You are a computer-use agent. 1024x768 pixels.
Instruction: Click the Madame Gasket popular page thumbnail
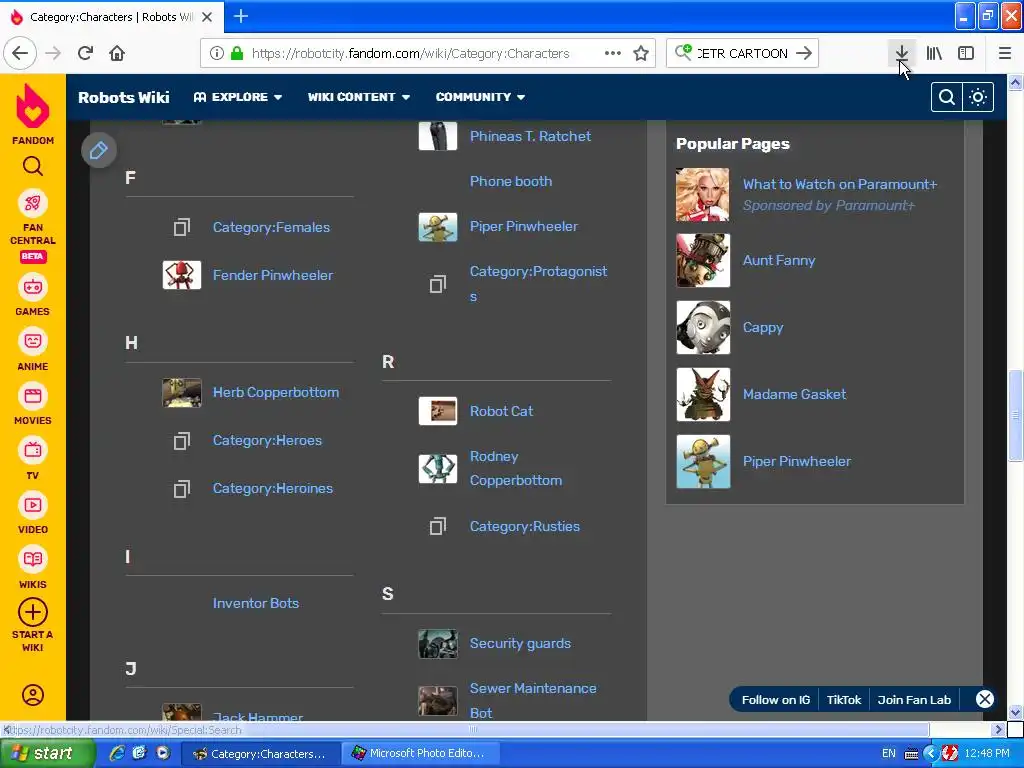tap(703, 394)
